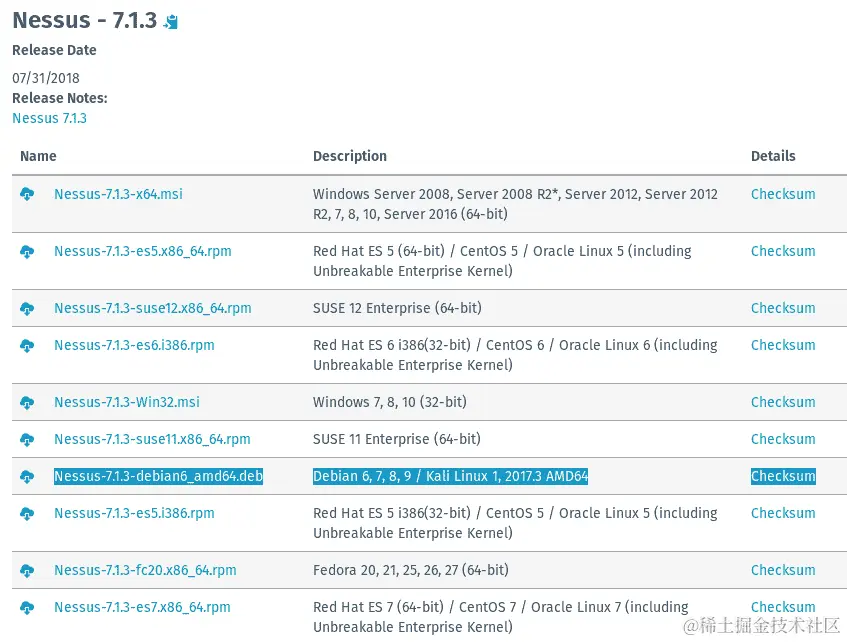This screenshot has height=642, width=847.
Task: Click download icon for Nessus-7.1.3-suse12.x86_64.rpm
Action: click(27, 309)
